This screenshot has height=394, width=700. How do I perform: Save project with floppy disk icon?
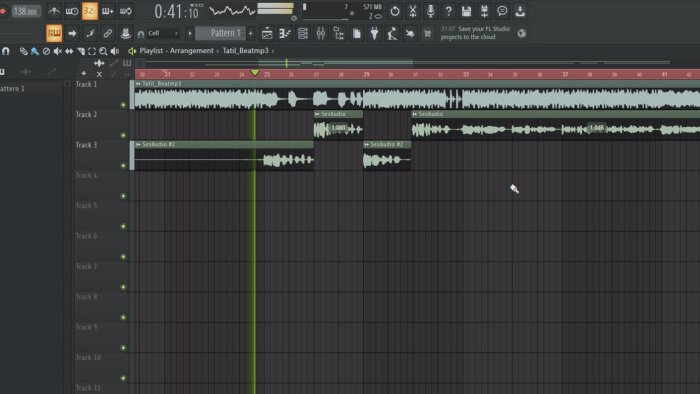[x=467, y=11]
